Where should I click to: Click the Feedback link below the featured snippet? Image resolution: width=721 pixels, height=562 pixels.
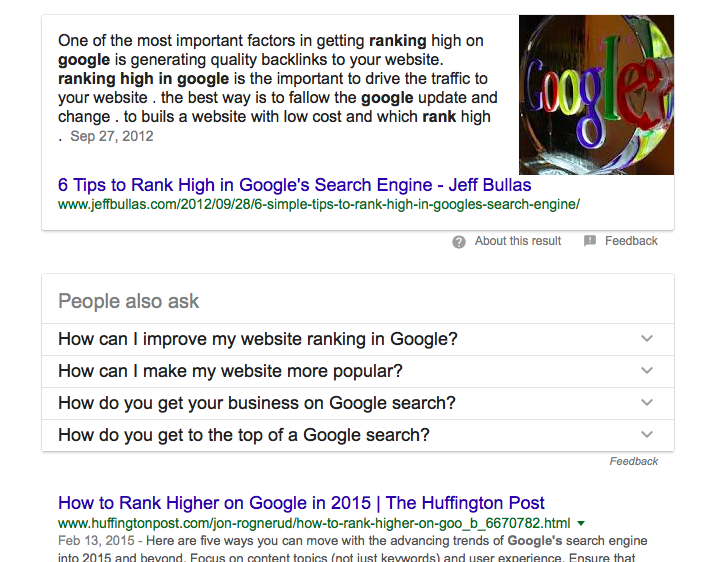[631, 241]
